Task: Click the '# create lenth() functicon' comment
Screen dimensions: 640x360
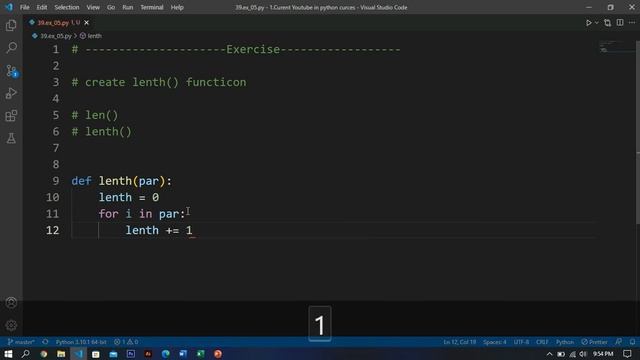Action: coord(159,82)
